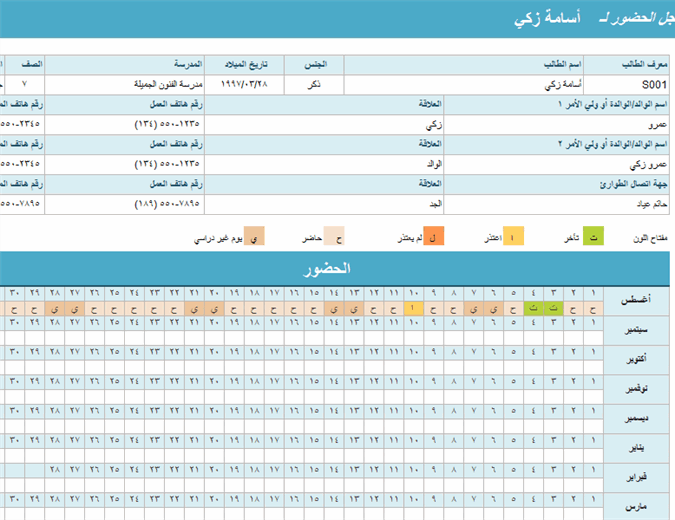Click day '٢٨' header in February row

click(x=55, y=470)
